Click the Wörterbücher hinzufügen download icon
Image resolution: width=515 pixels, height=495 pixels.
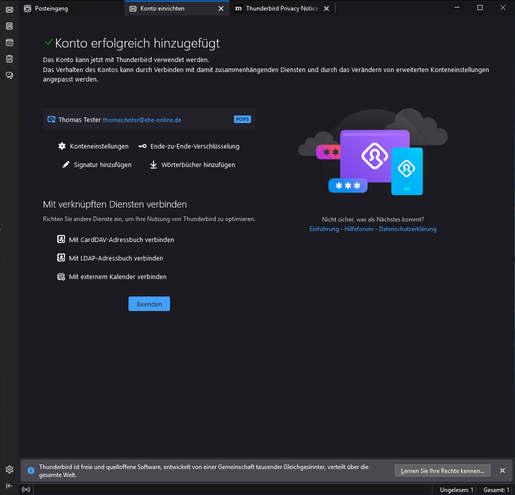[153, 164]
